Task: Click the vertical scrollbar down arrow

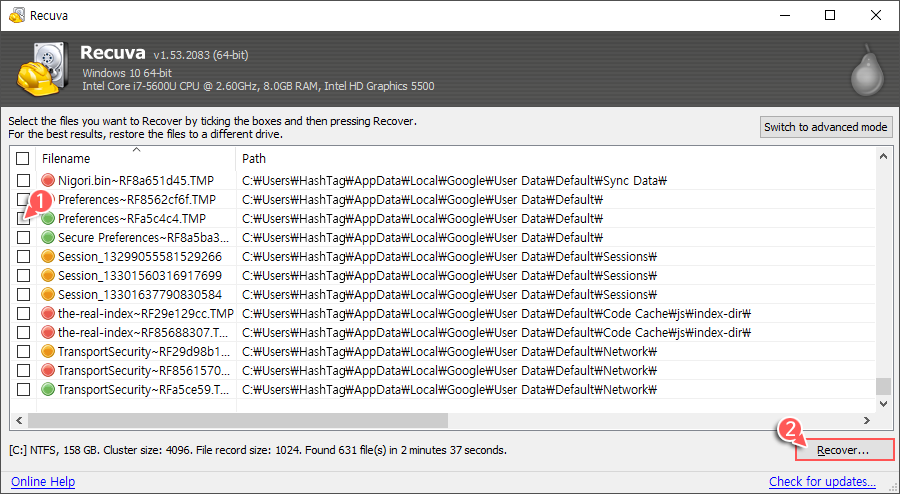Action: tap(883, 404)
